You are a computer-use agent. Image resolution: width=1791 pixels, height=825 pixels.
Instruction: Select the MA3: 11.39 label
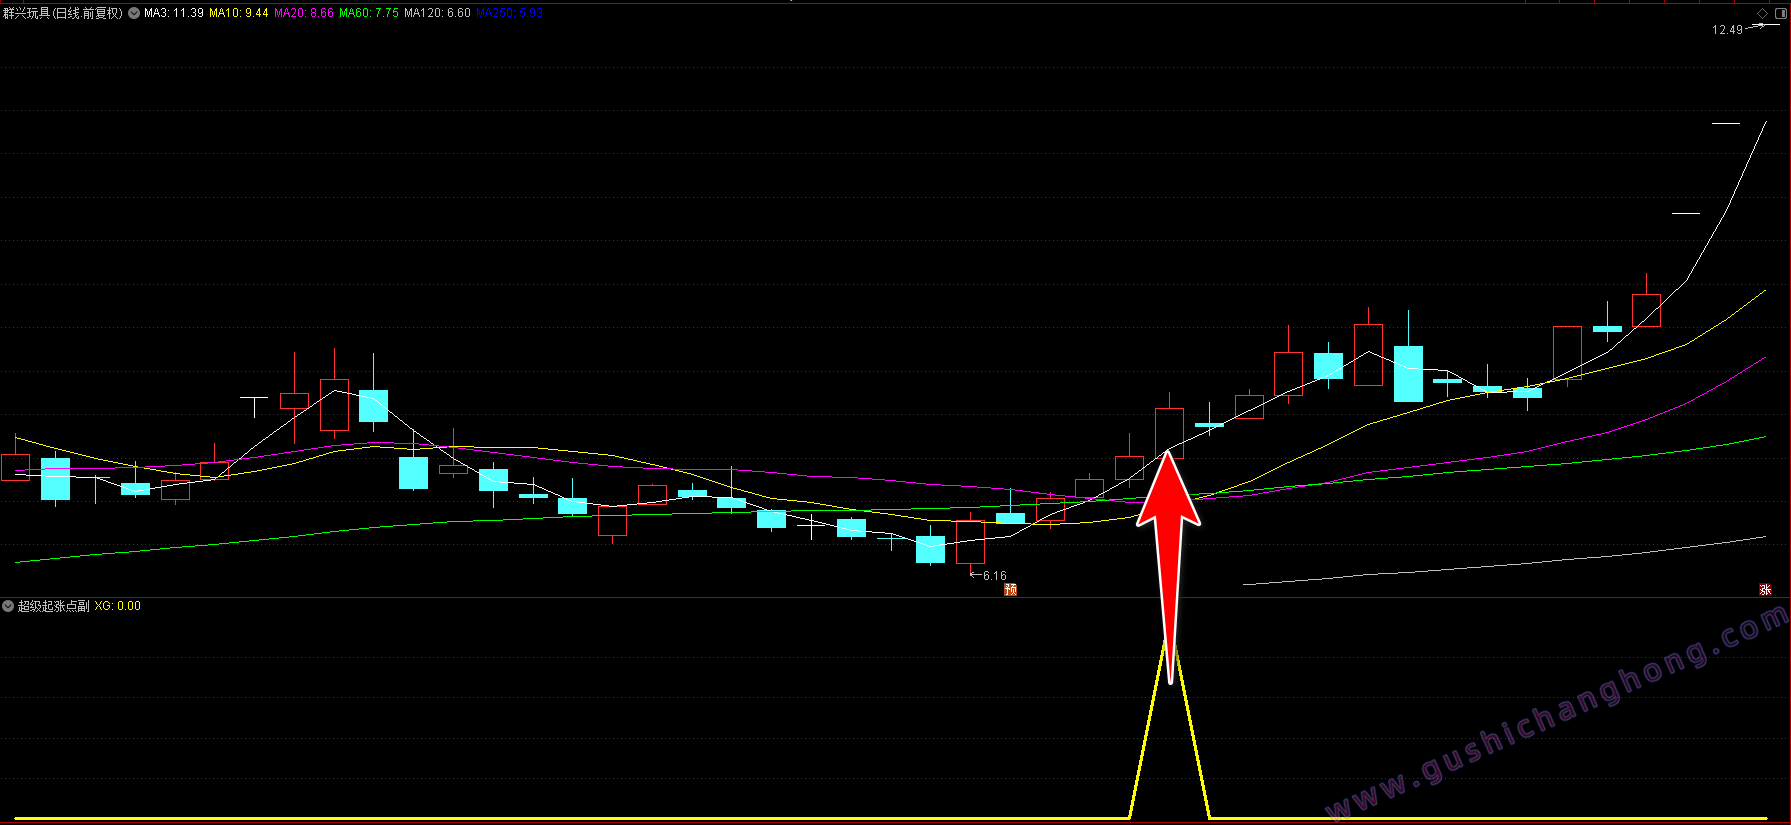(174, 13)
